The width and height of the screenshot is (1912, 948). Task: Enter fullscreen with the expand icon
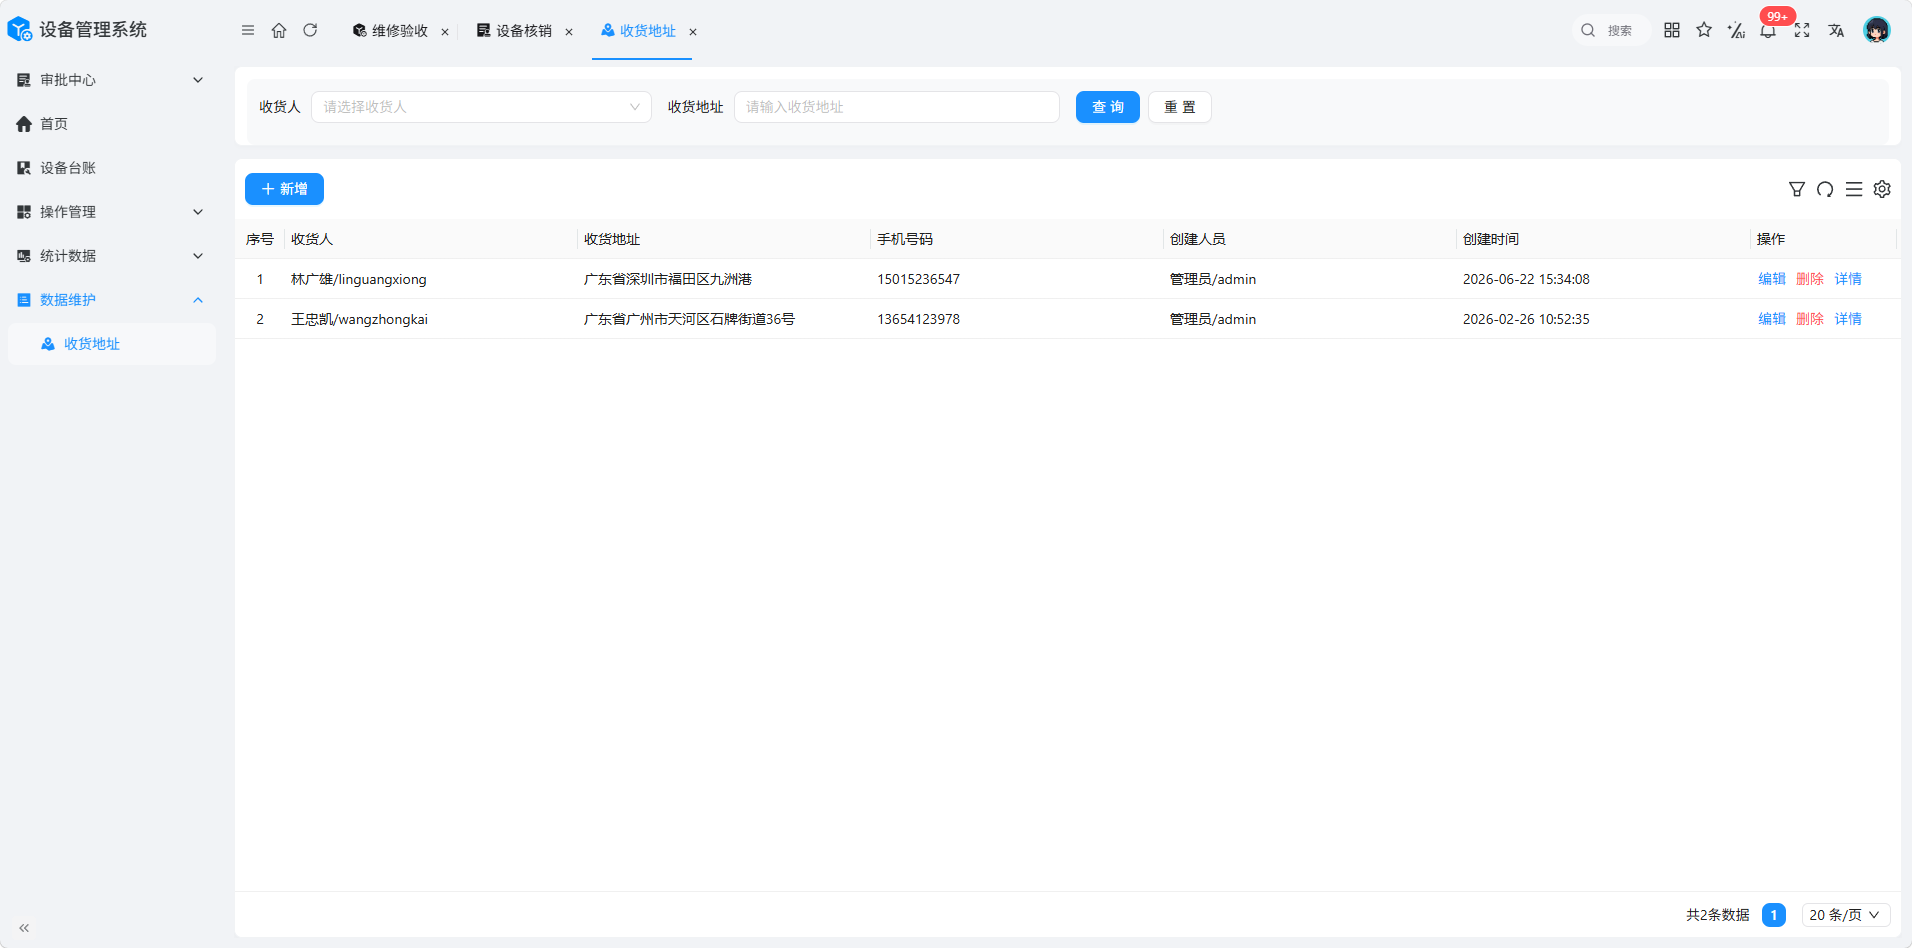[x=1802, y=30]
